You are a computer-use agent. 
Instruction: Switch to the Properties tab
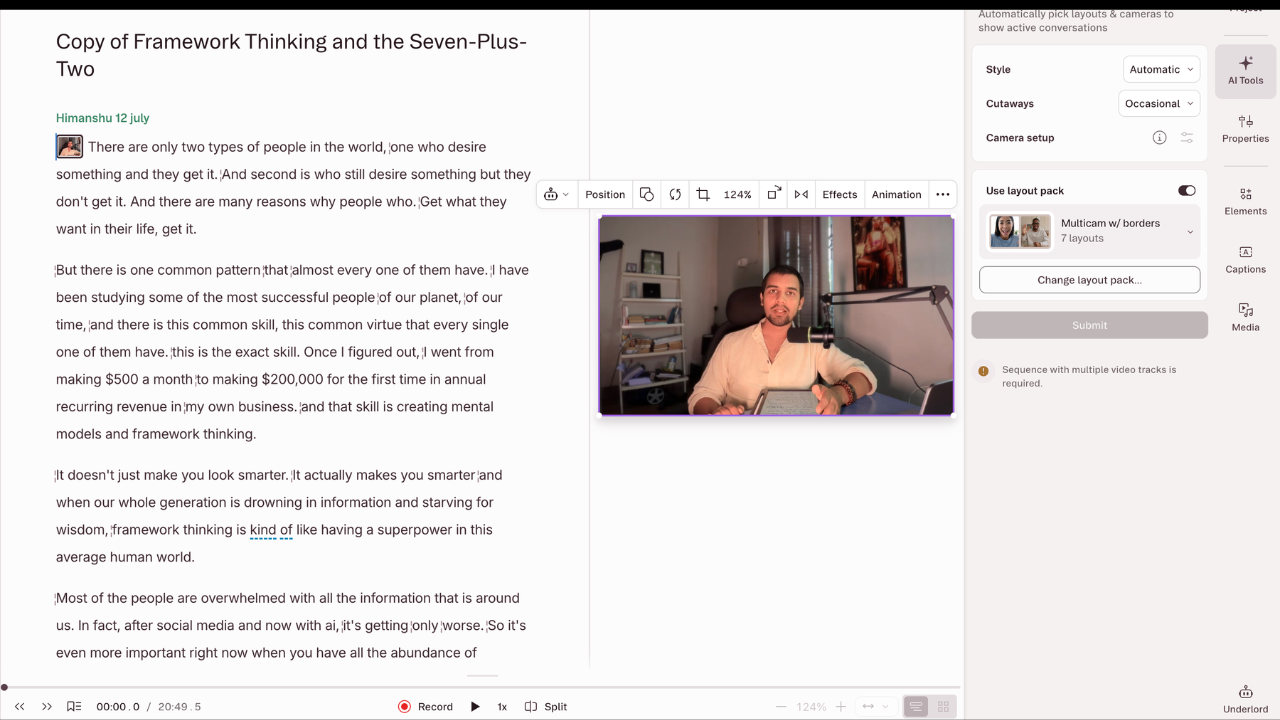pos(1245,129)
